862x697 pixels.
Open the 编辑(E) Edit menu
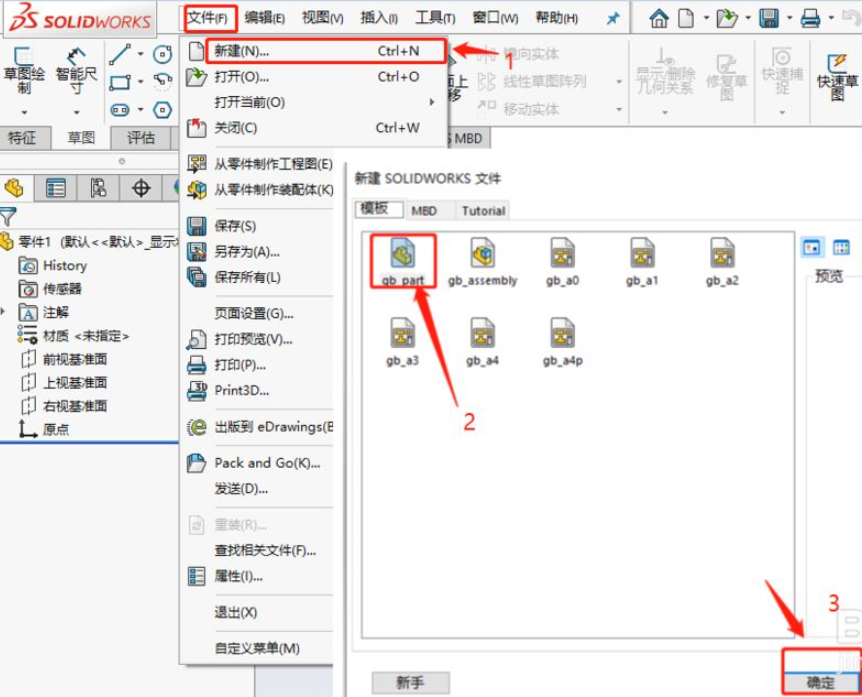tap(264, 18)
